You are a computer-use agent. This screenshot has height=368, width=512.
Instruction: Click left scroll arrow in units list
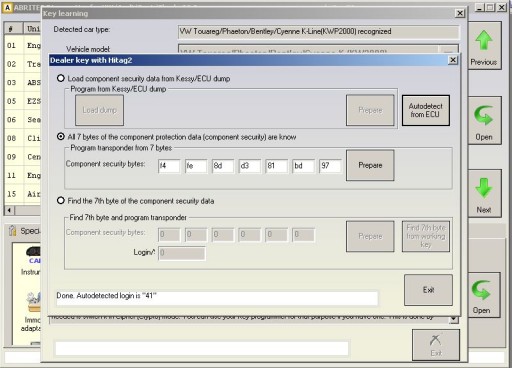pos(9,210)
